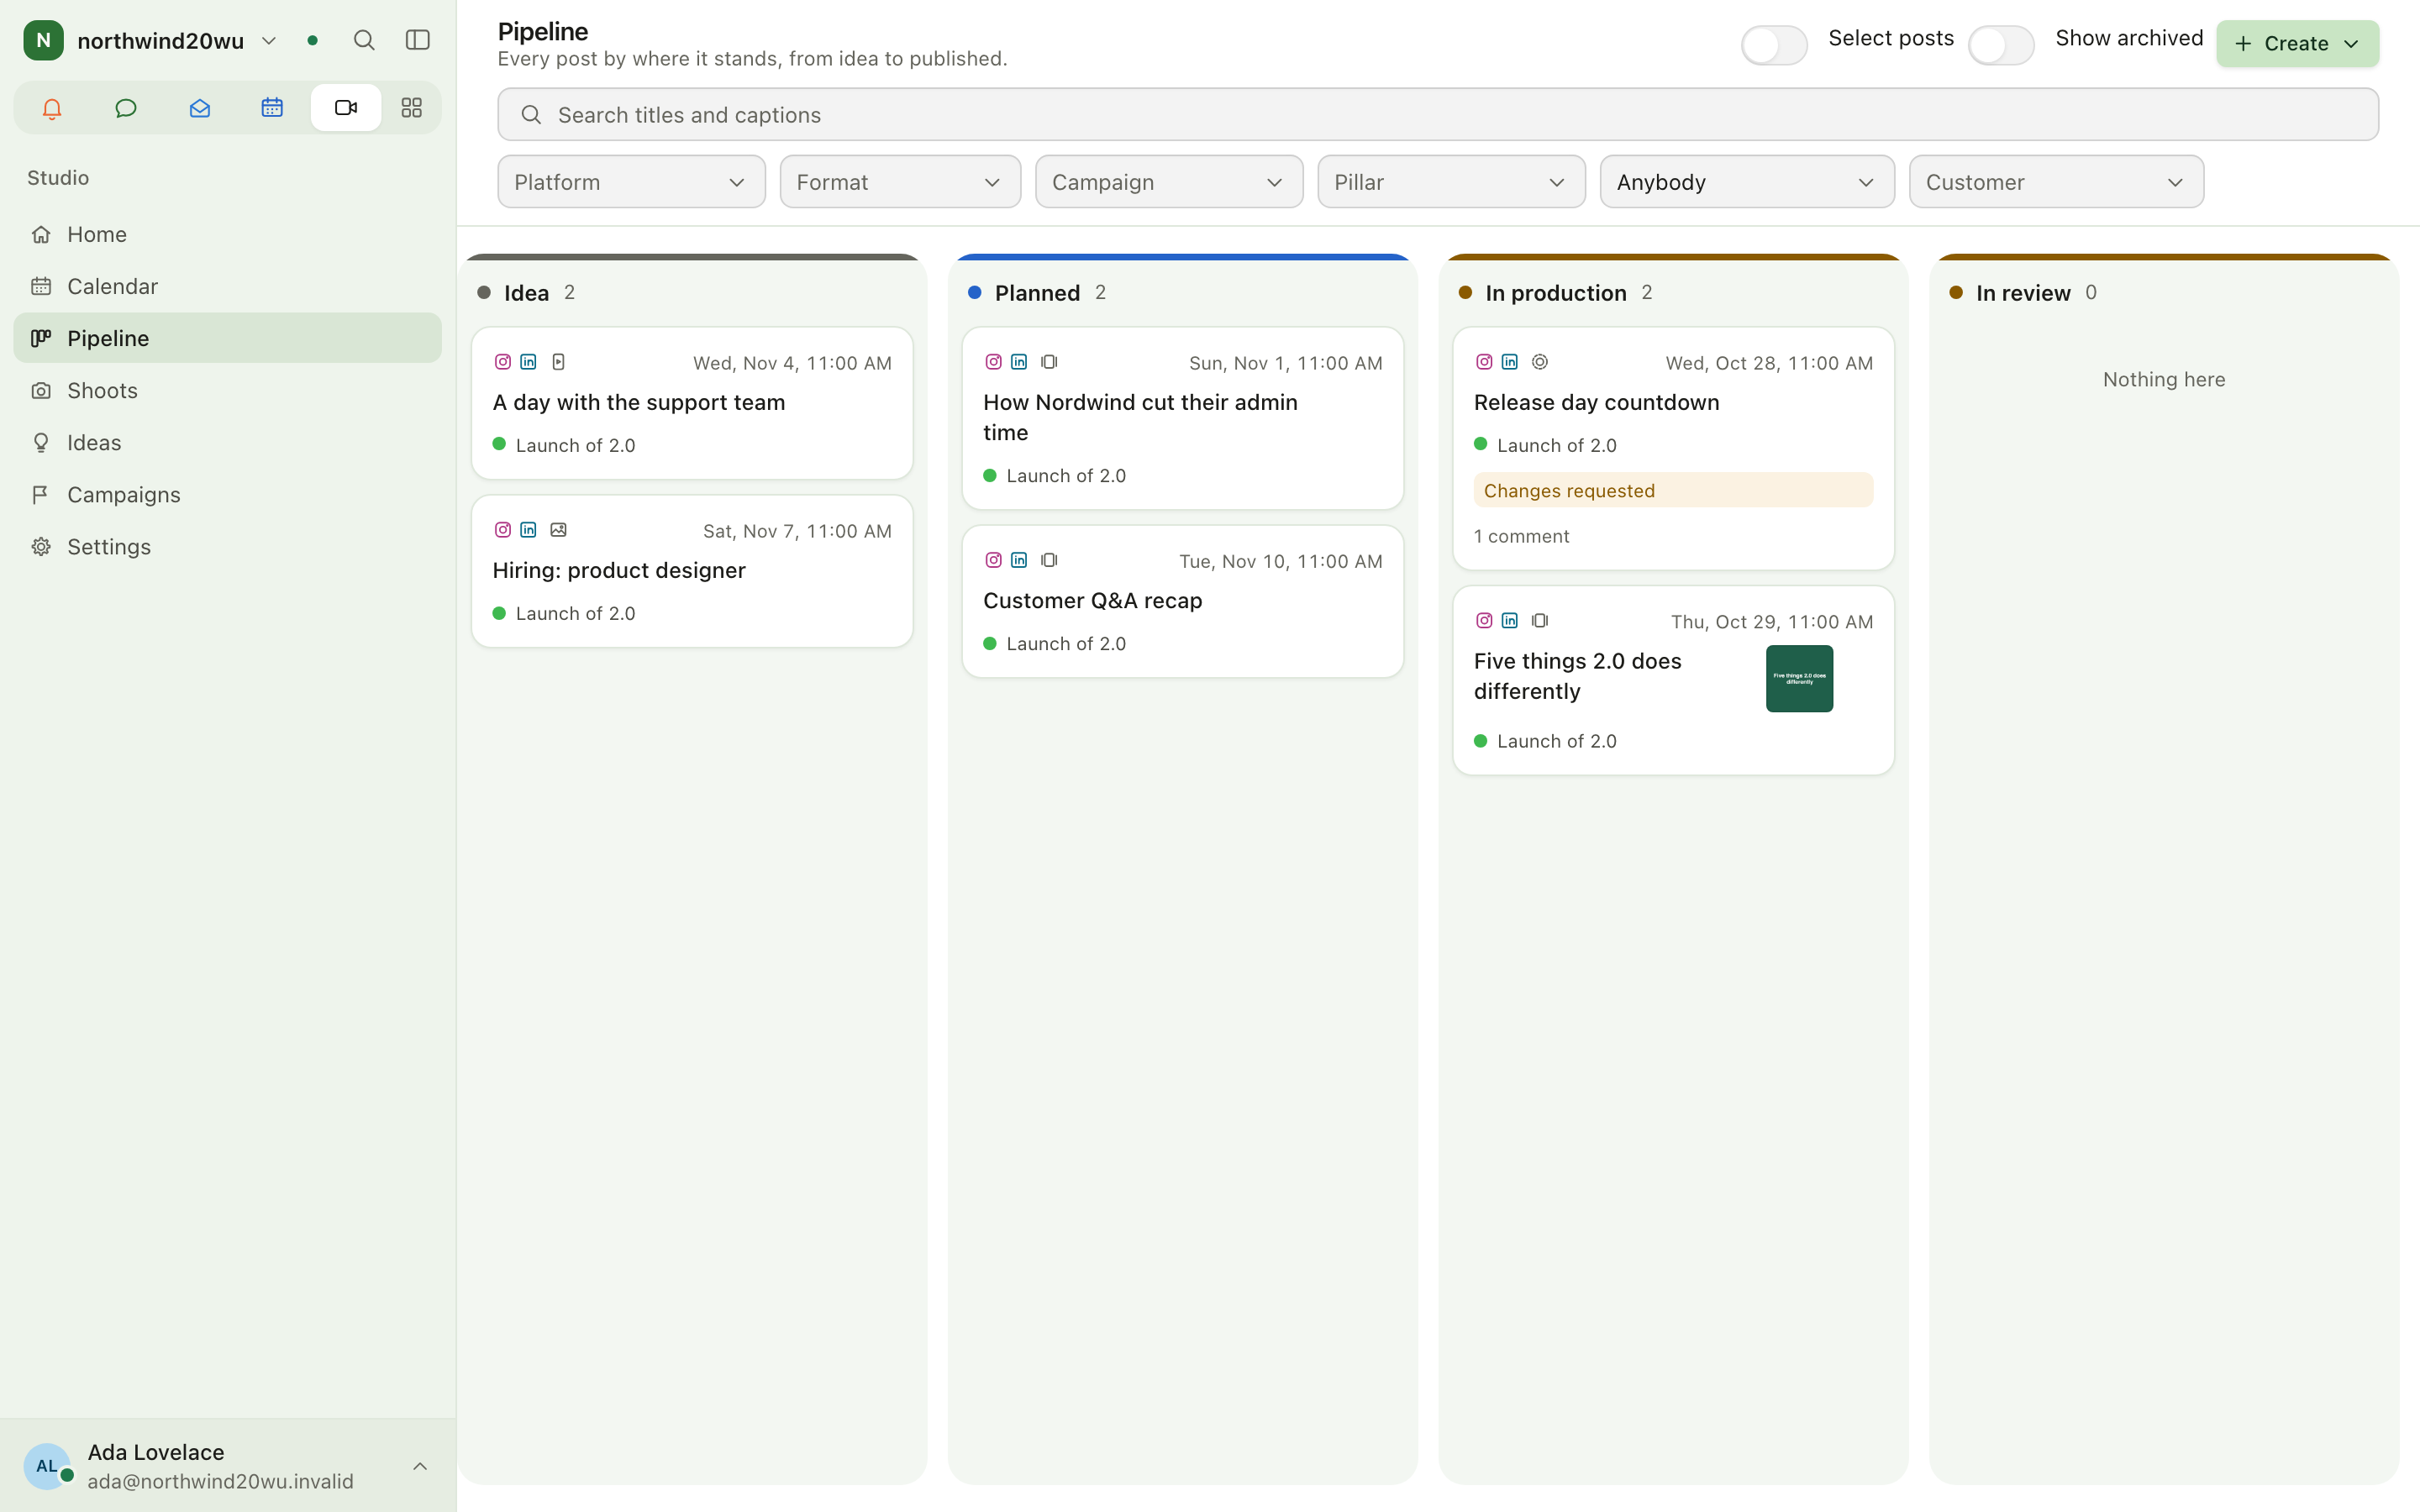
Task: Open the Customer filter dropdown
Action: 2056,182
